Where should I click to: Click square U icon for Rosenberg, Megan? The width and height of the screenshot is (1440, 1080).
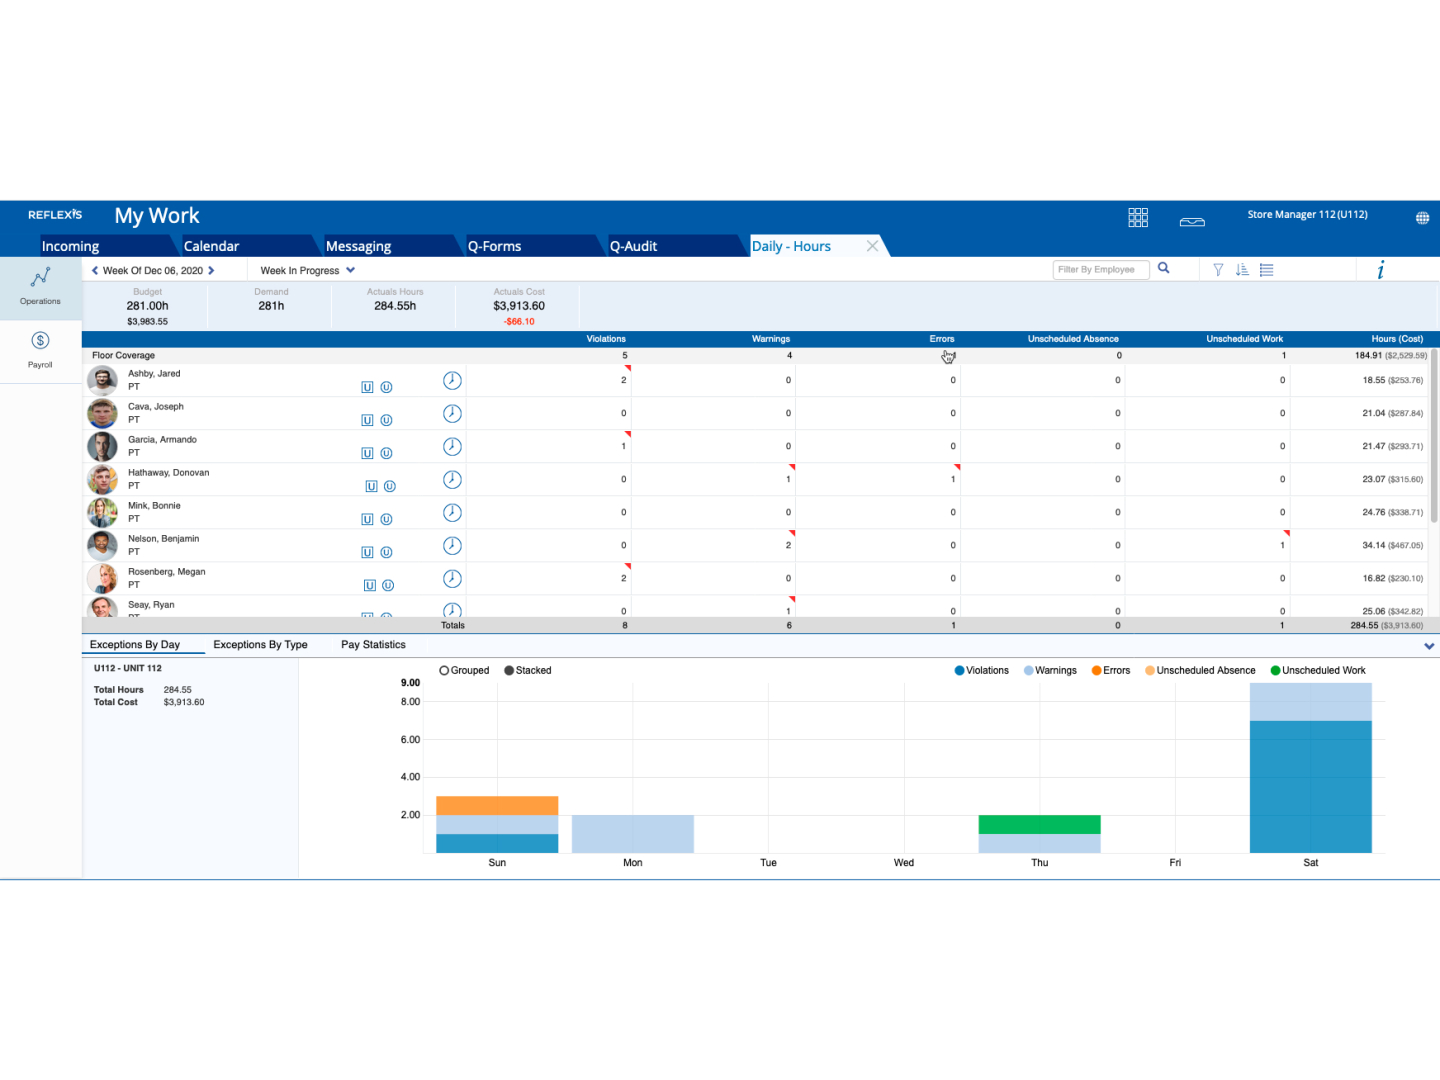370,585
